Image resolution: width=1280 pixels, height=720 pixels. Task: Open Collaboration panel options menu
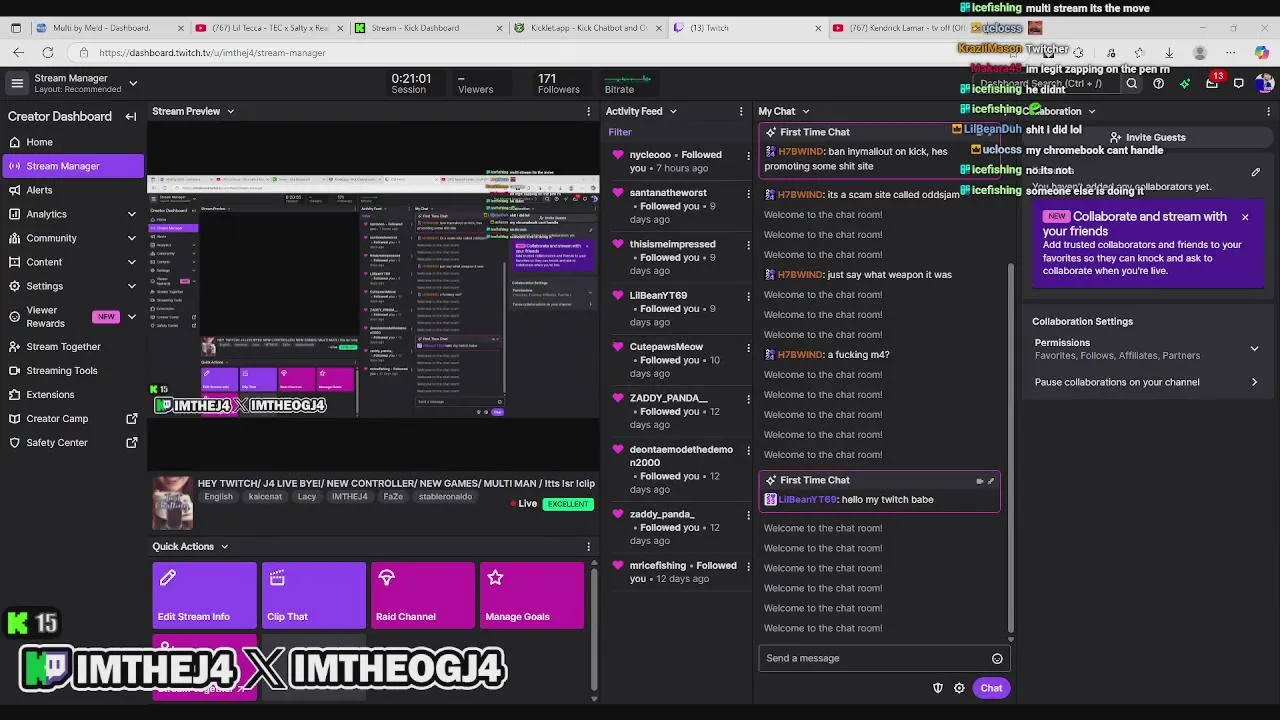1268,111
